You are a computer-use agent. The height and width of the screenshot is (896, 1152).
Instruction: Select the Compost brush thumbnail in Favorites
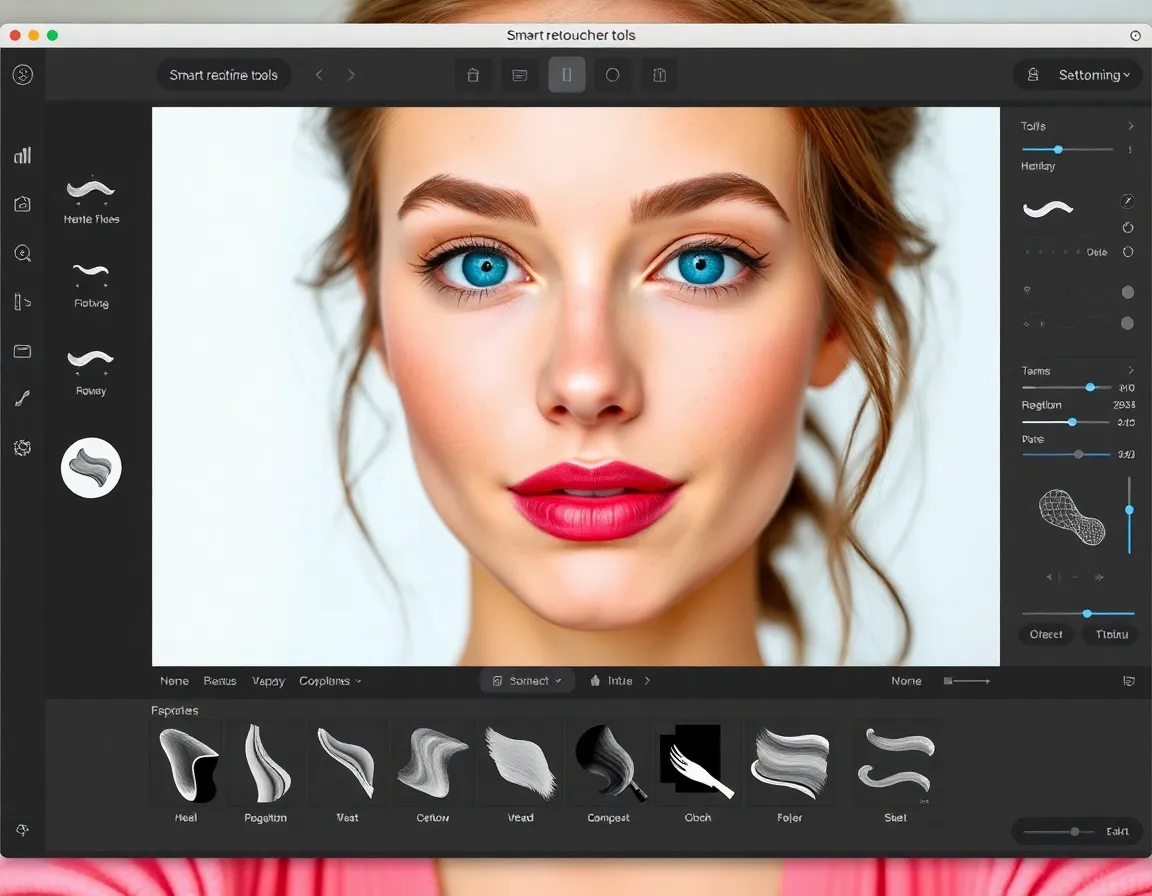click(x=608, y=762)
